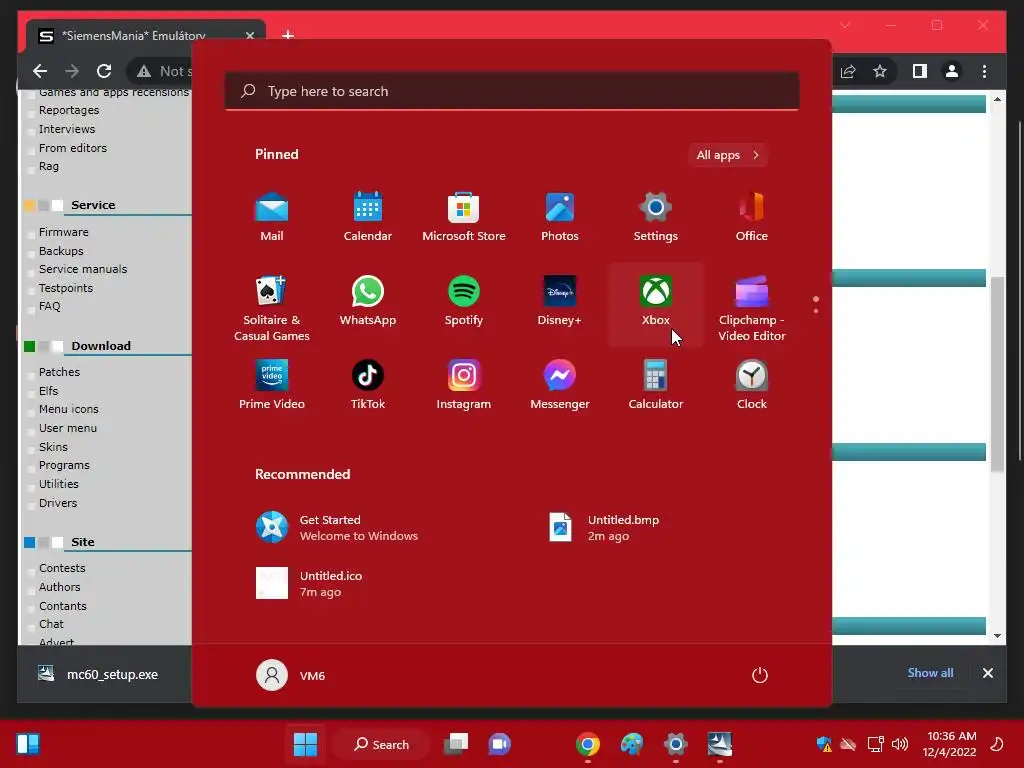Open TikTok
This screenshot has height=768, width=1024.
368,385
